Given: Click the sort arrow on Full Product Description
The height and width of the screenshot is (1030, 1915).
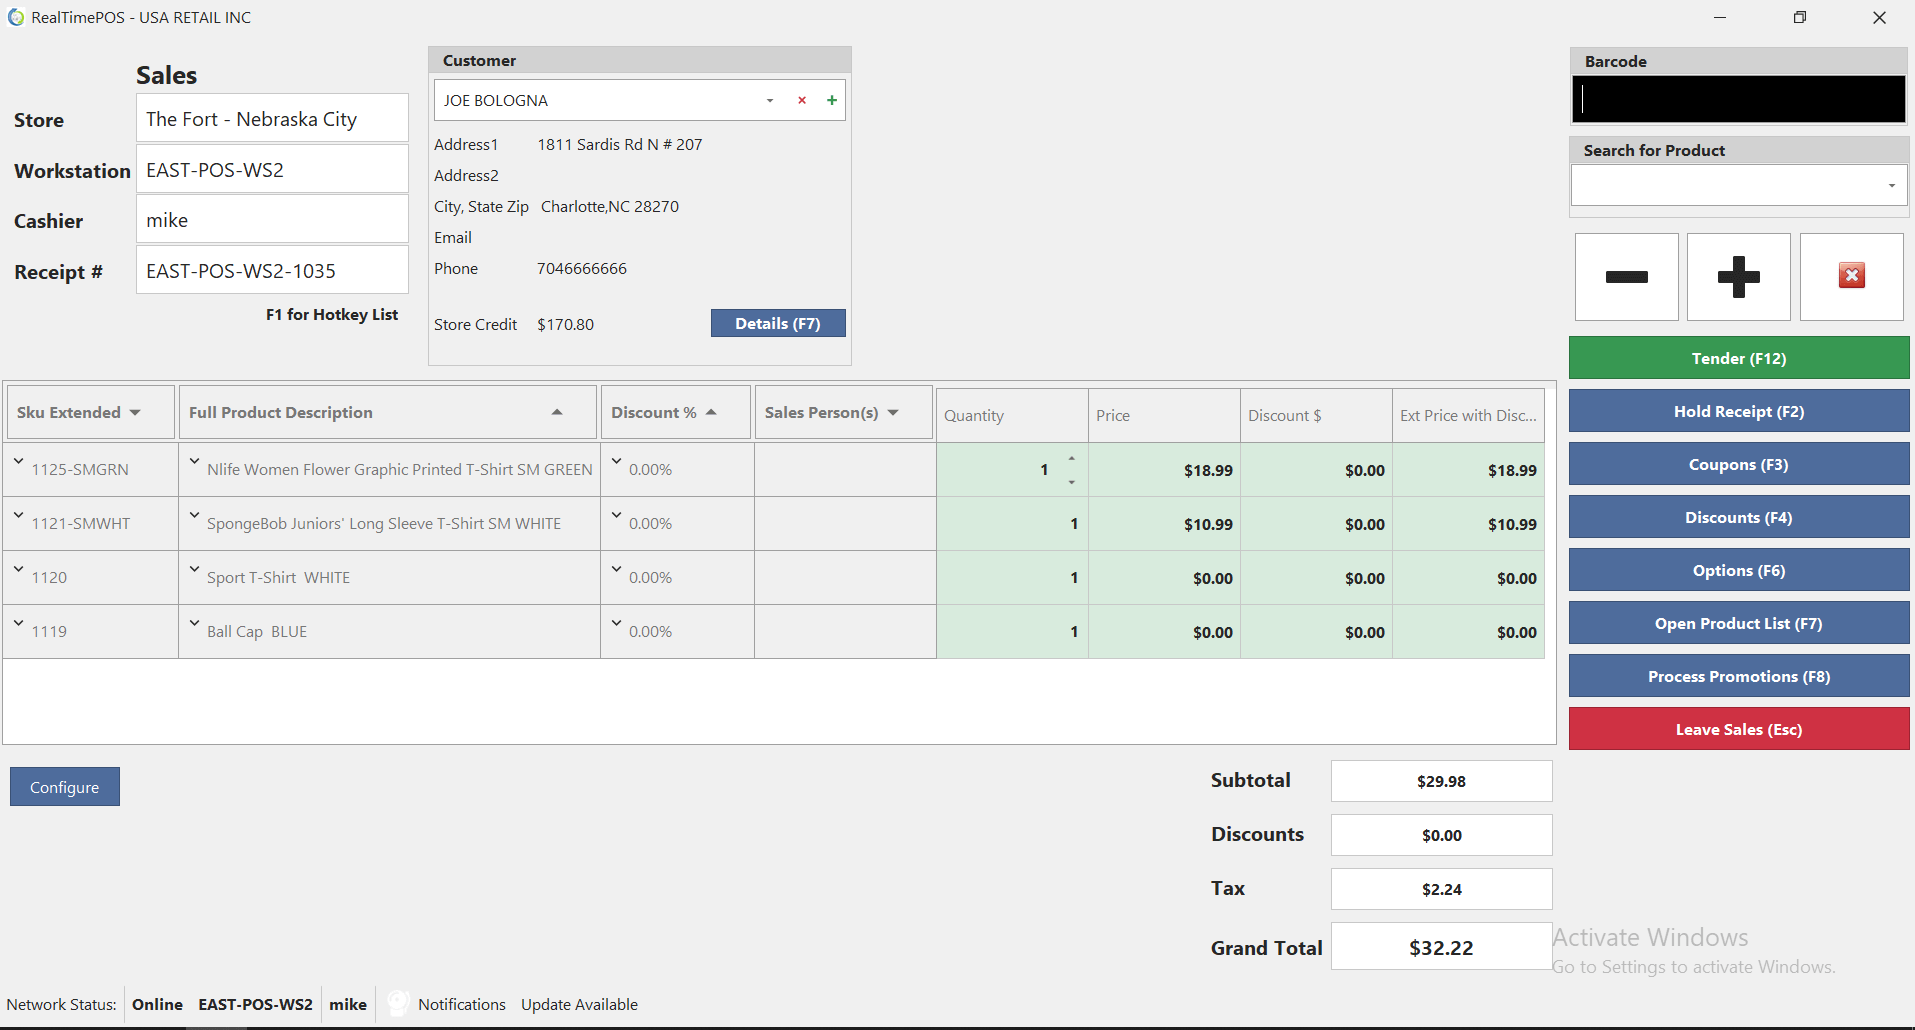Looking at the screenshot, I should pyautogui.click(x=557, y=411).
